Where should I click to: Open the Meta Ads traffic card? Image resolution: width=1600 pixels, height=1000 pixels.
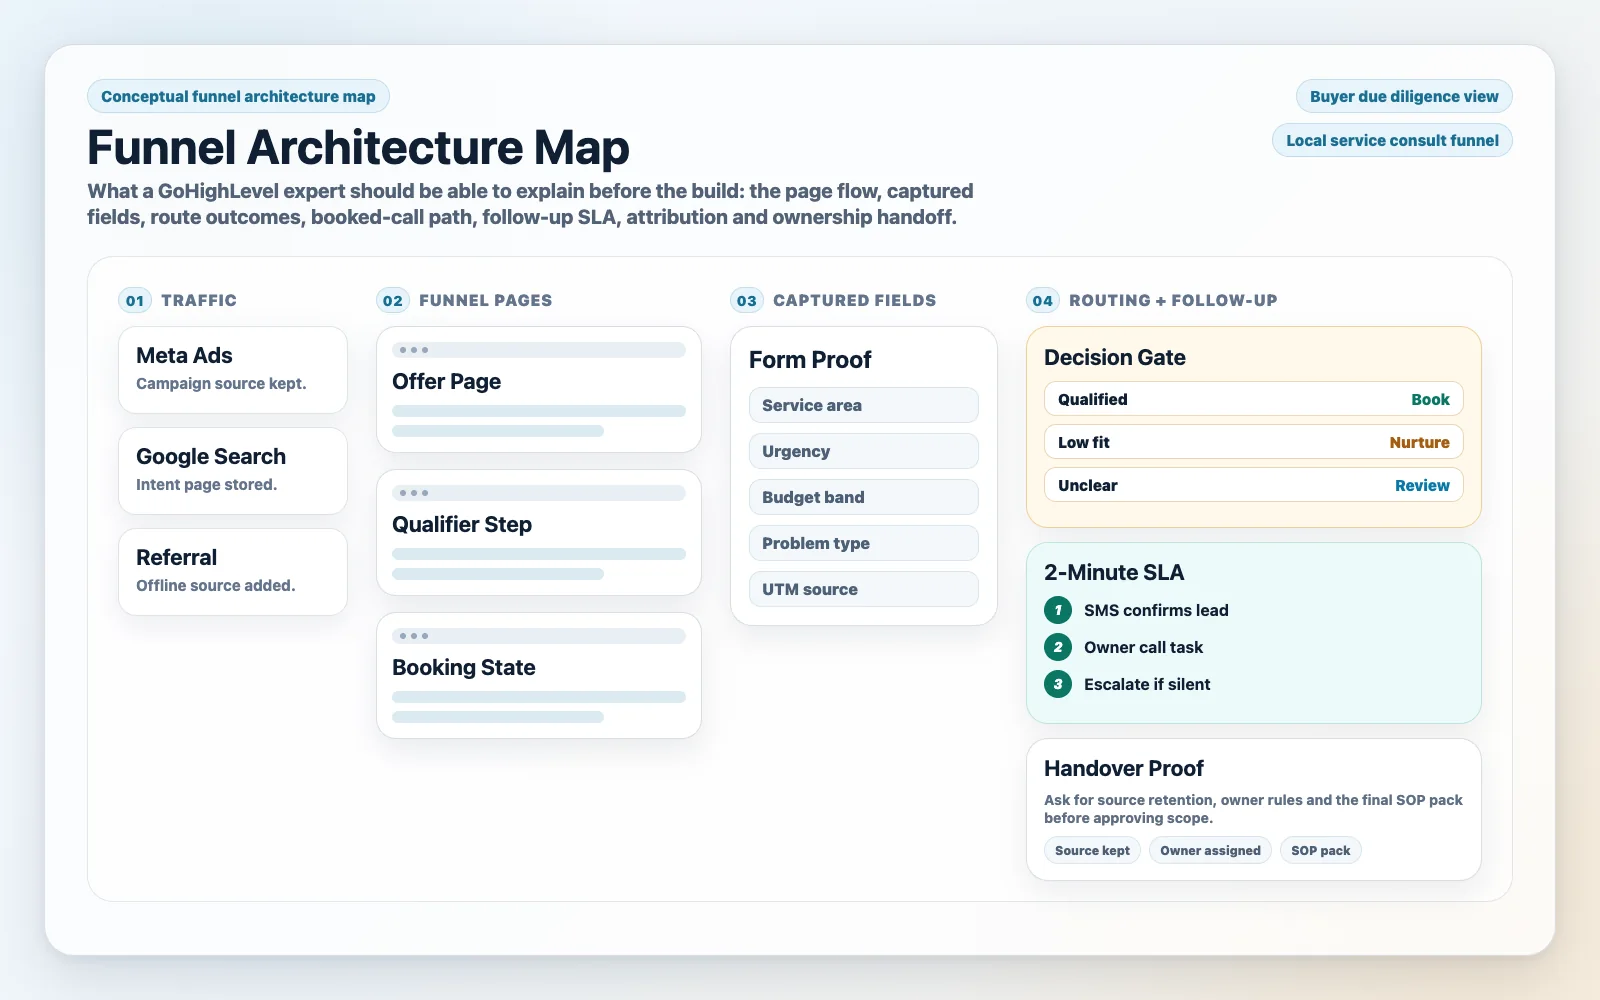tap(233, 370)
